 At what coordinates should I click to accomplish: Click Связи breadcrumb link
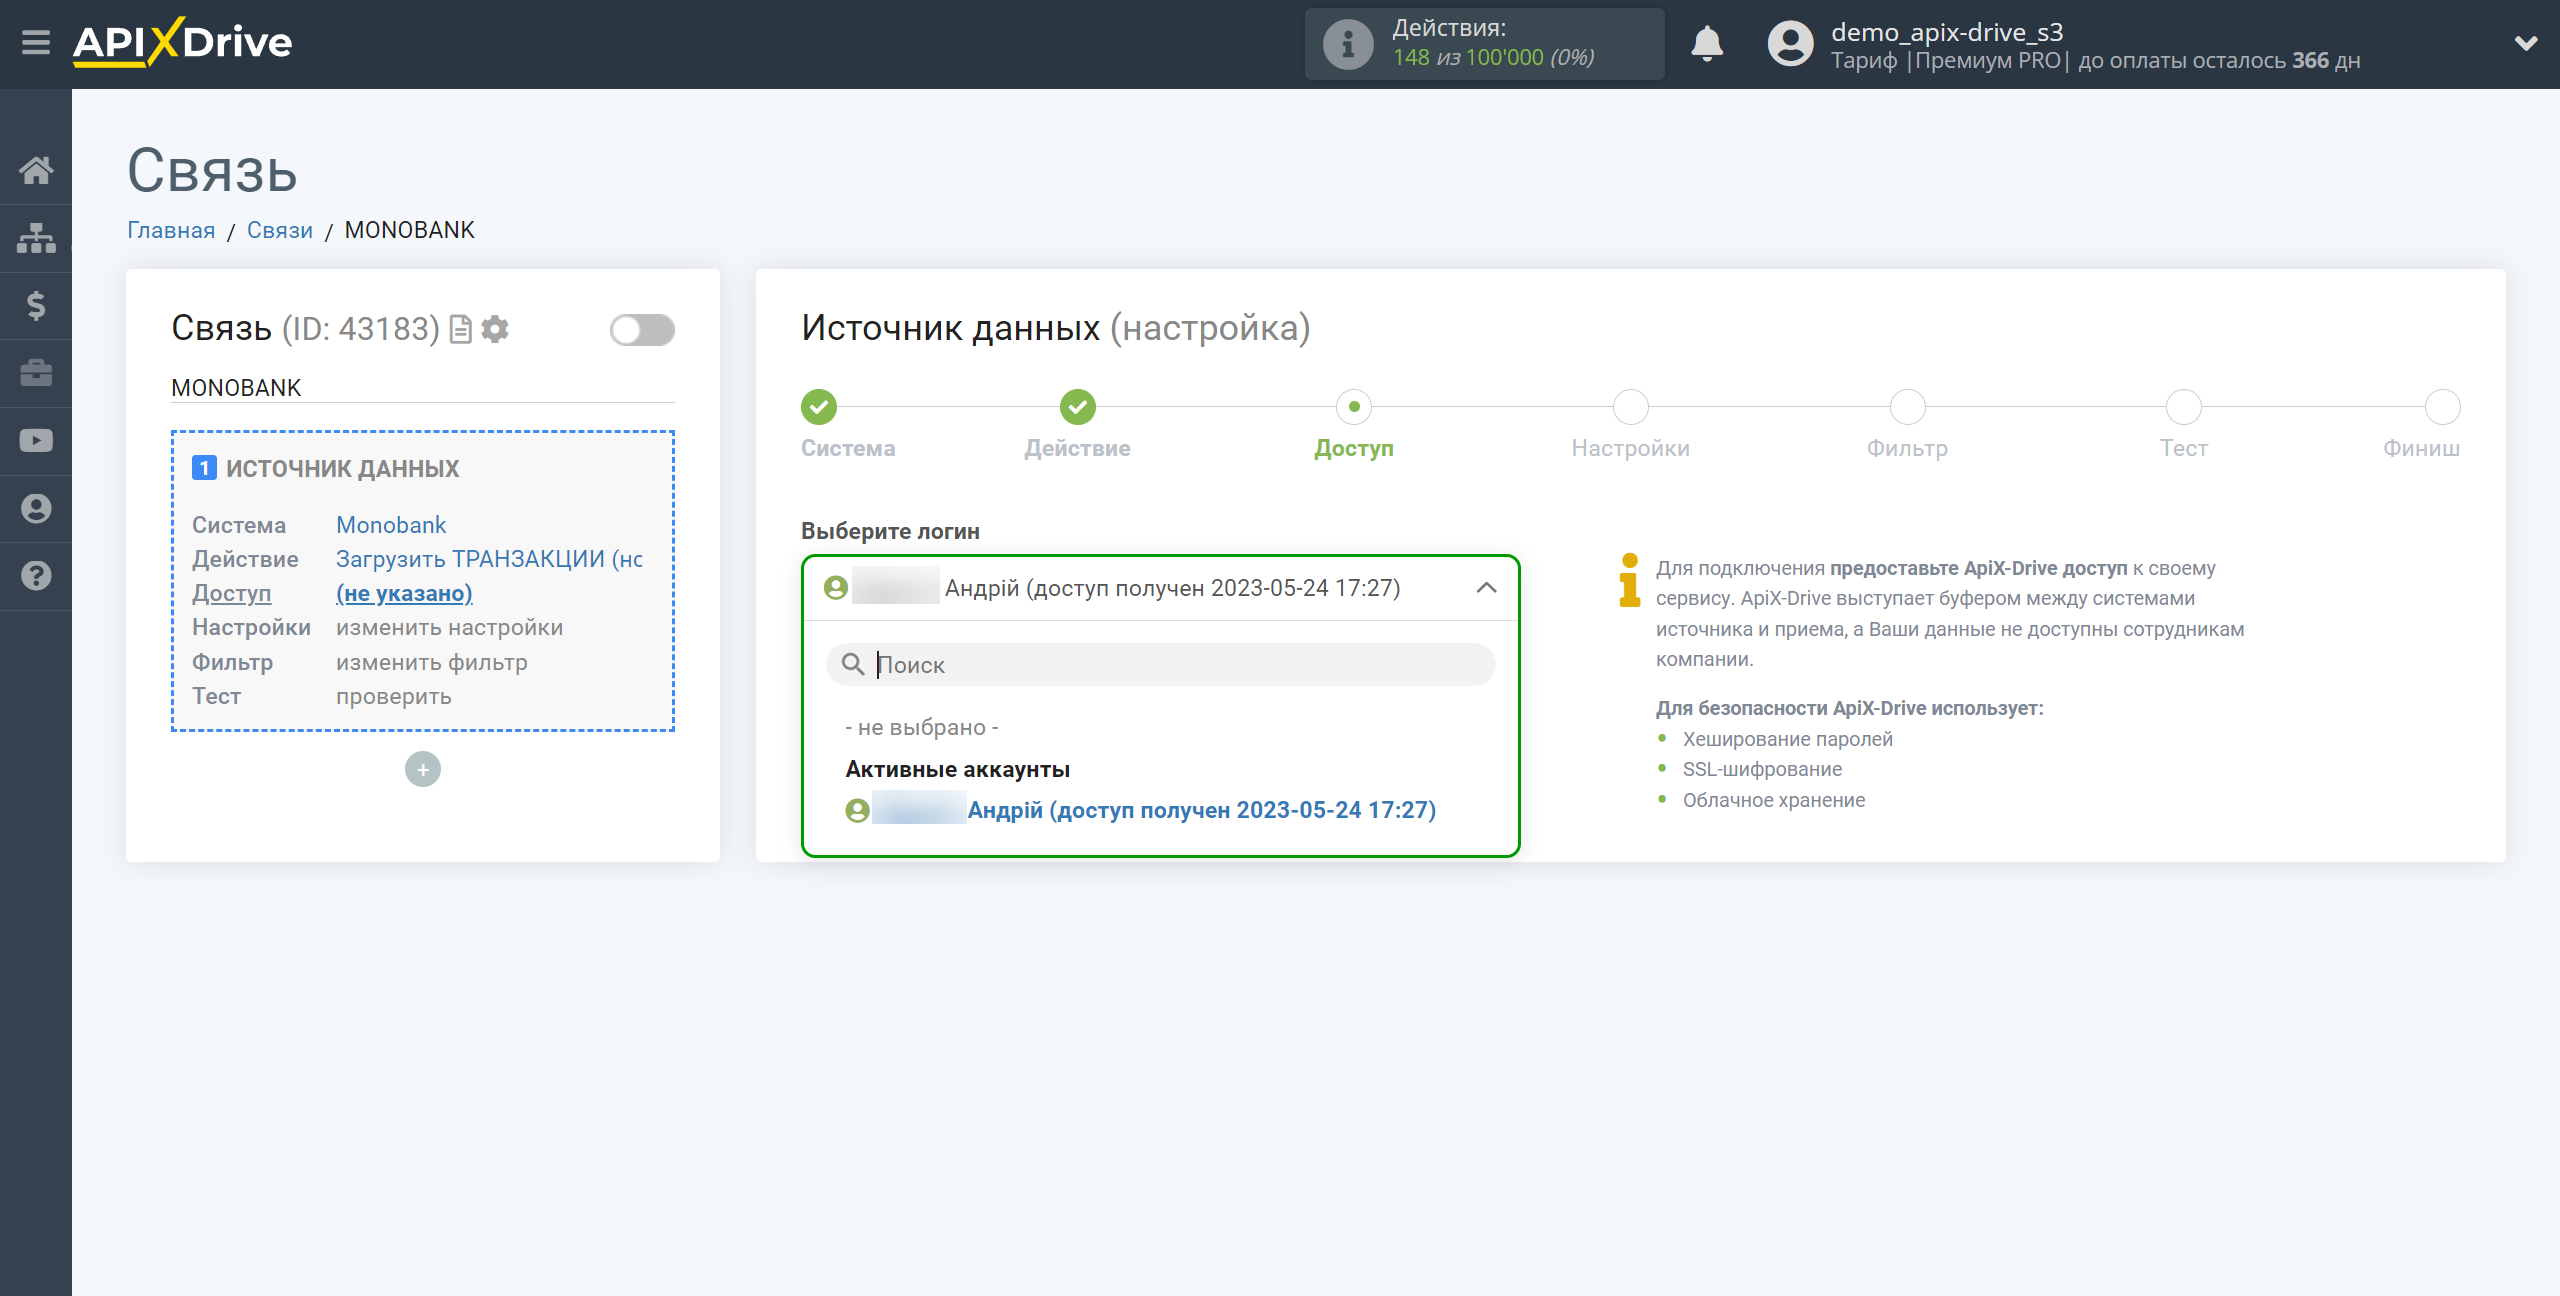point(280,230)
